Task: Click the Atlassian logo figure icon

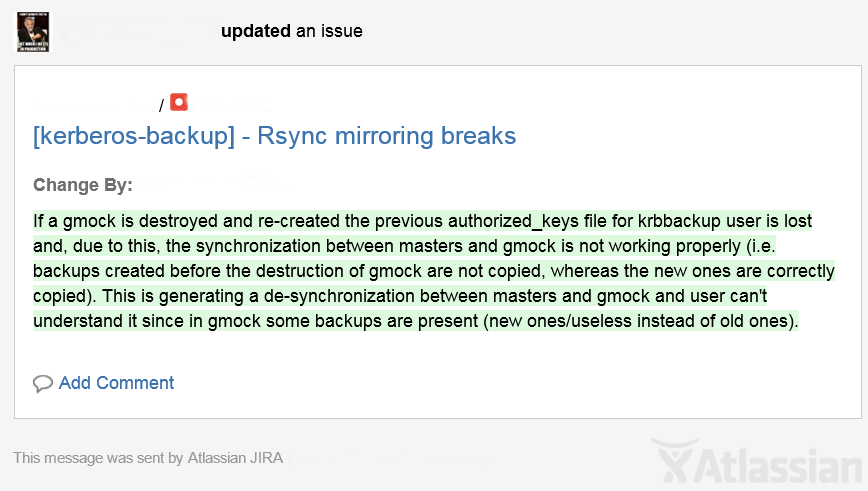Action: (x=674, y=463)
